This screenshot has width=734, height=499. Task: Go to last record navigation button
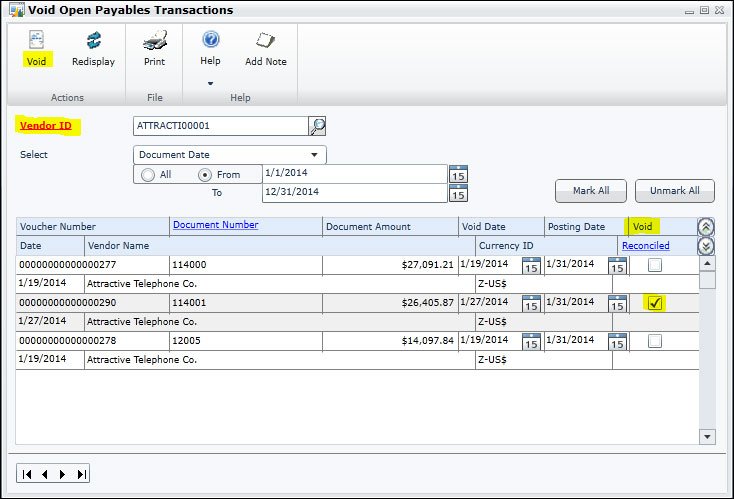81,474
